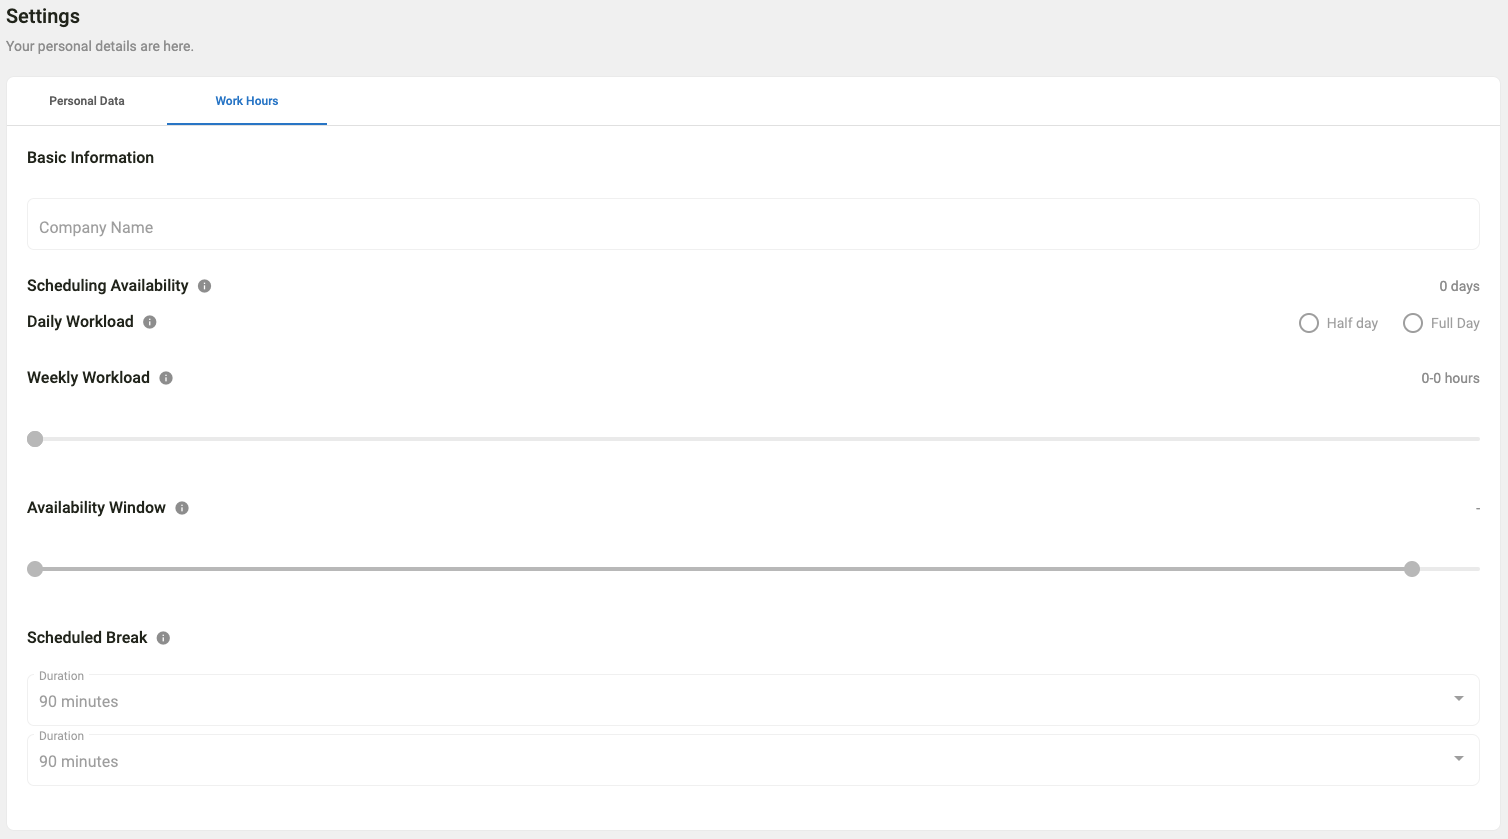1508x839 pixels.
Task: Click the Availability Window track between its handles
Action: [x=723, y=569]
